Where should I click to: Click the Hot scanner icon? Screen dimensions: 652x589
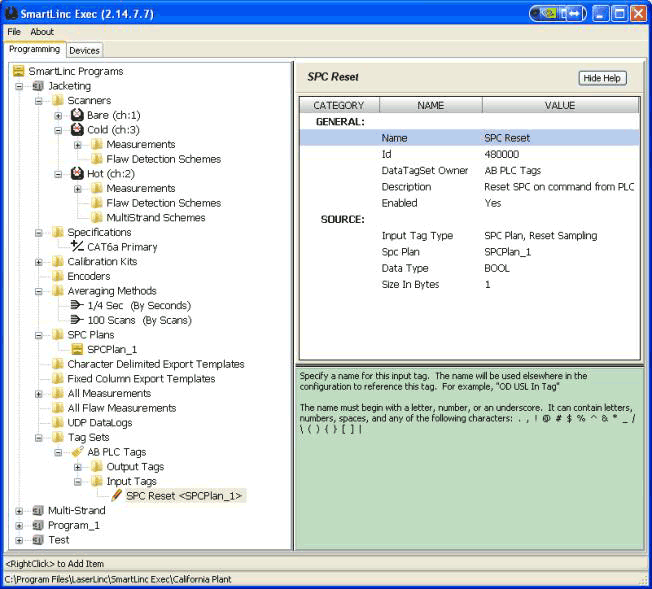tap(77, 174)
